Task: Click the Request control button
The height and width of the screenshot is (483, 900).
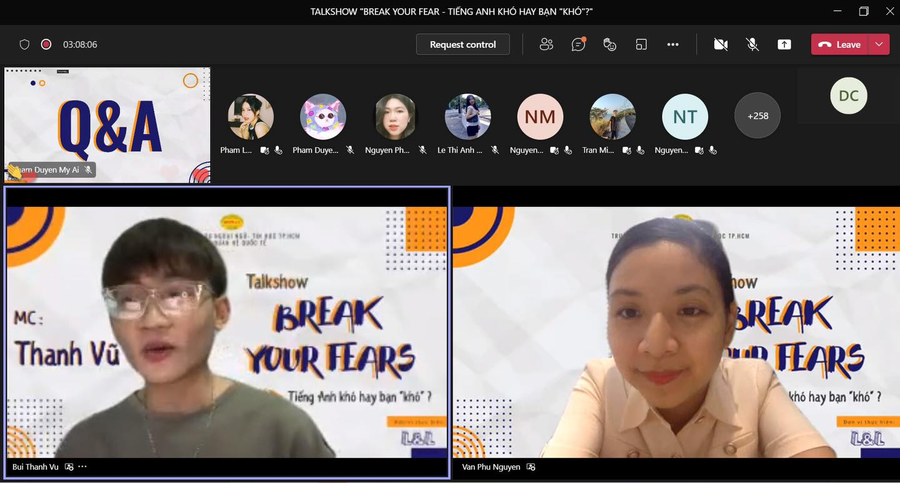Action: 463,44
